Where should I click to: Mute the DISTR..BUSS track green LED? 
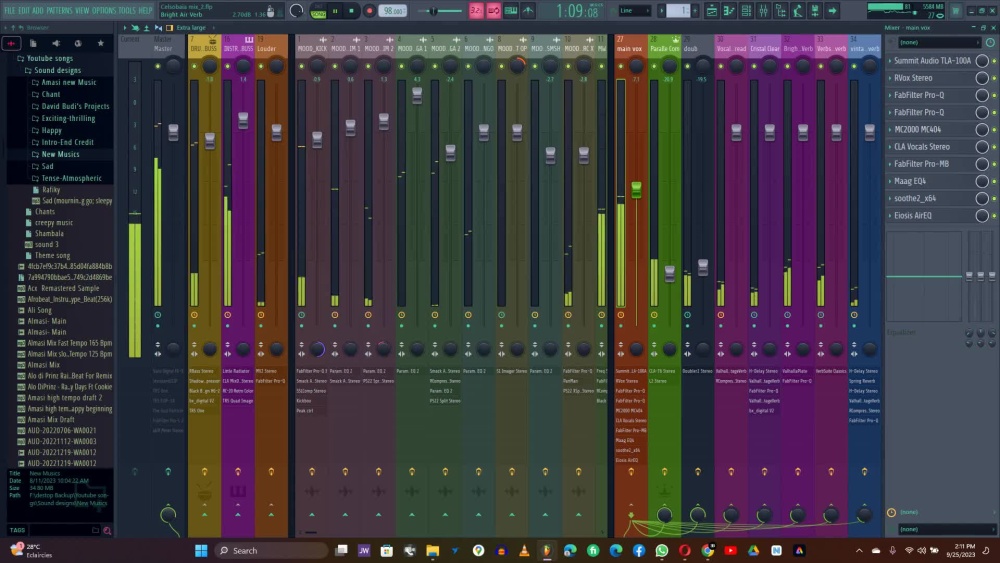point(228,66)
